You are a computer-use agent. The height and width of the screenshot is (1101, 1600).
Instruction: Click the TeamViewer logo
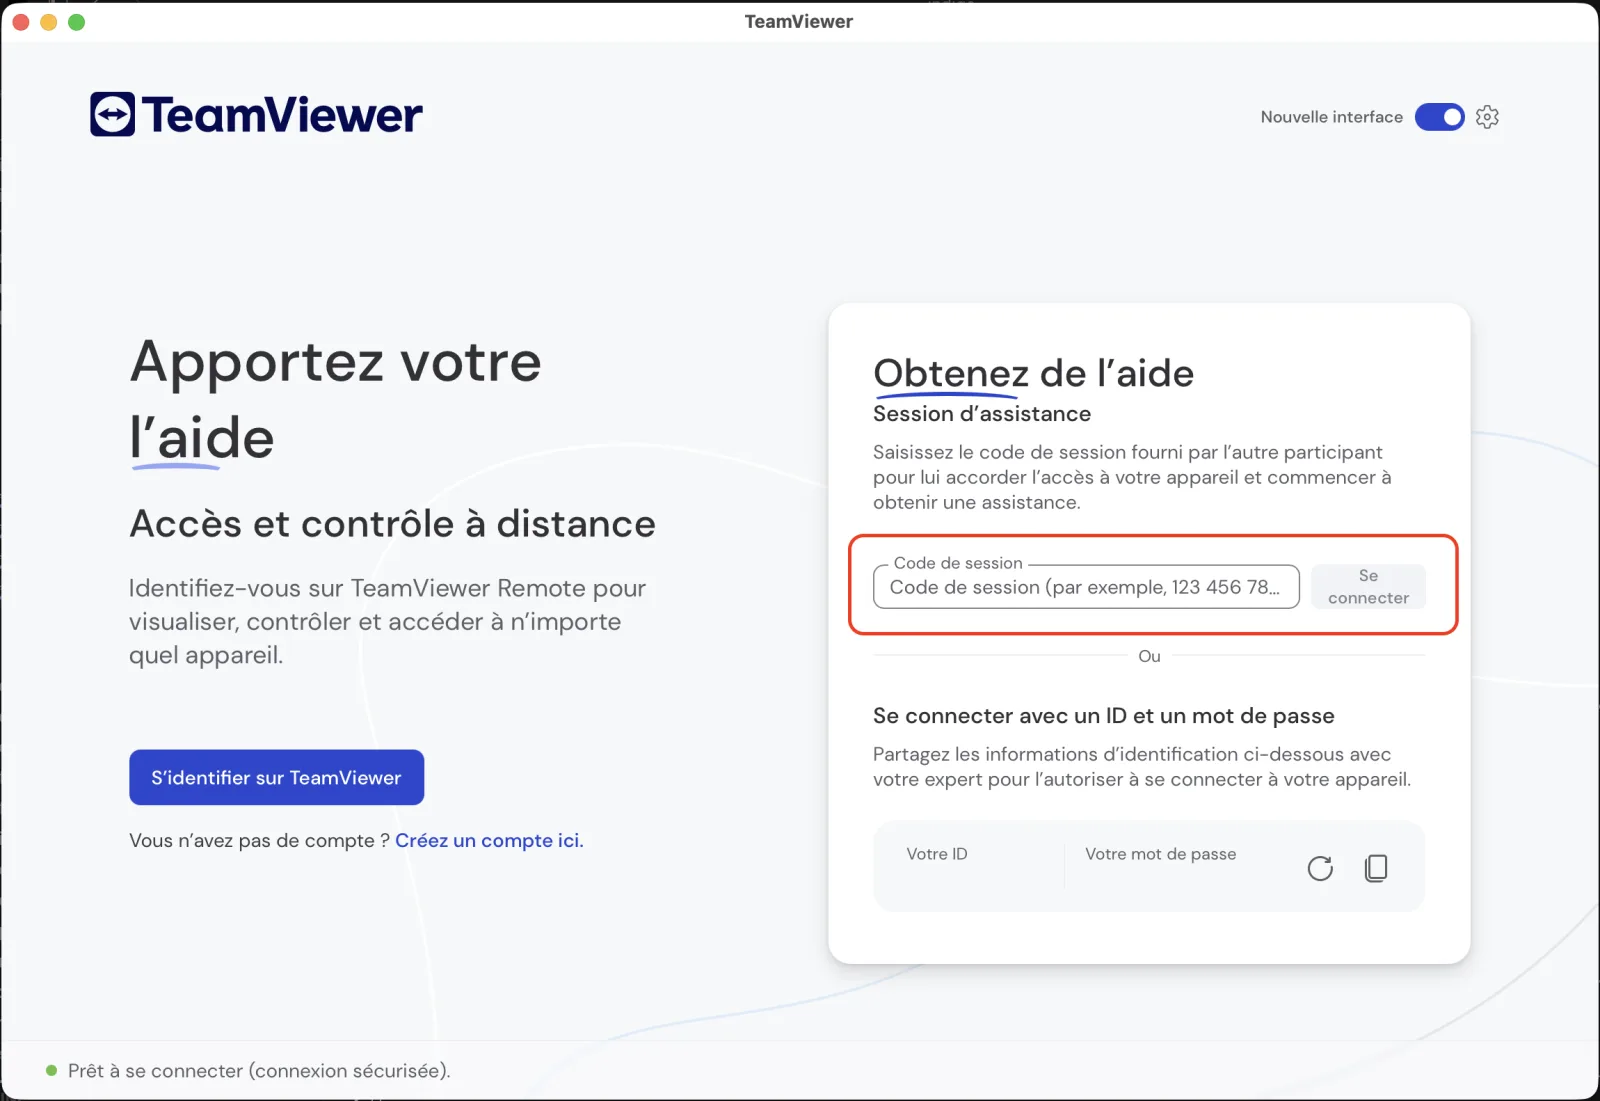click(x=256, y=115)
